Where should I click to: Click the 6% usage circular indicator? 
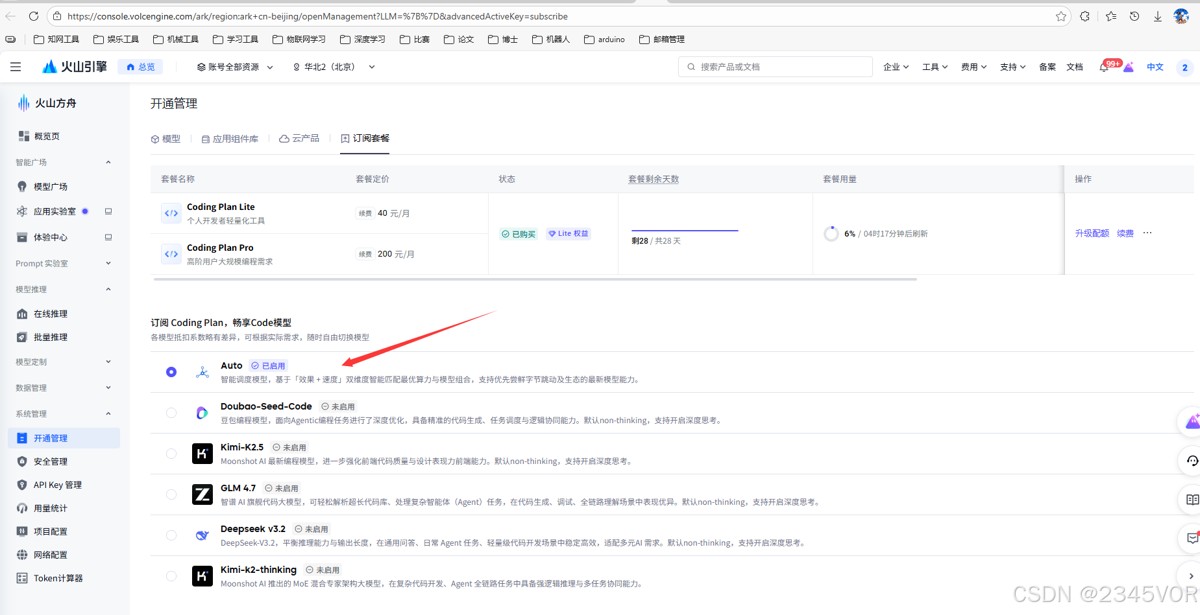click(831, 233)
